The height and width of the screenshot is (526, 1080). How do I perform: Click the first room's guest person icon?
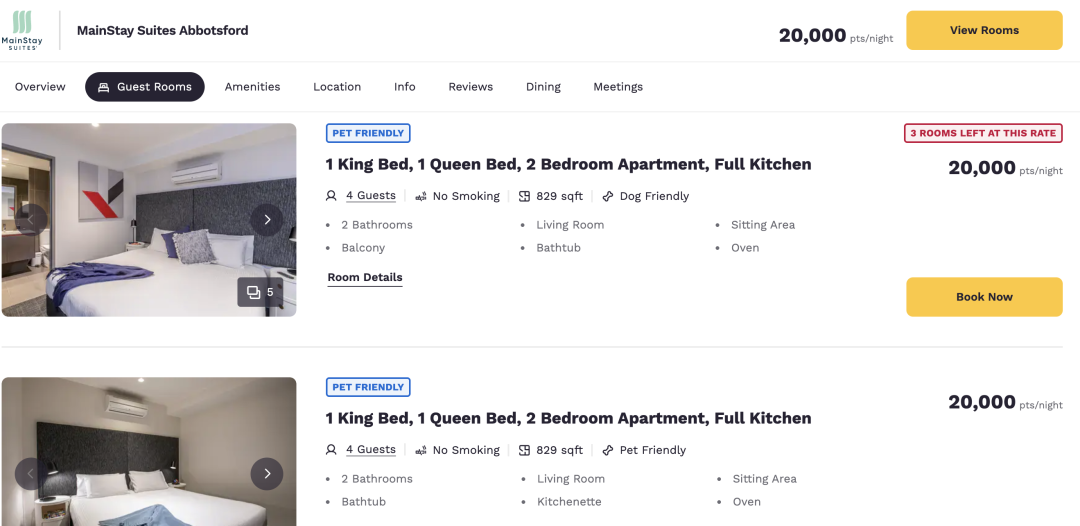click(x=331, y=196)
